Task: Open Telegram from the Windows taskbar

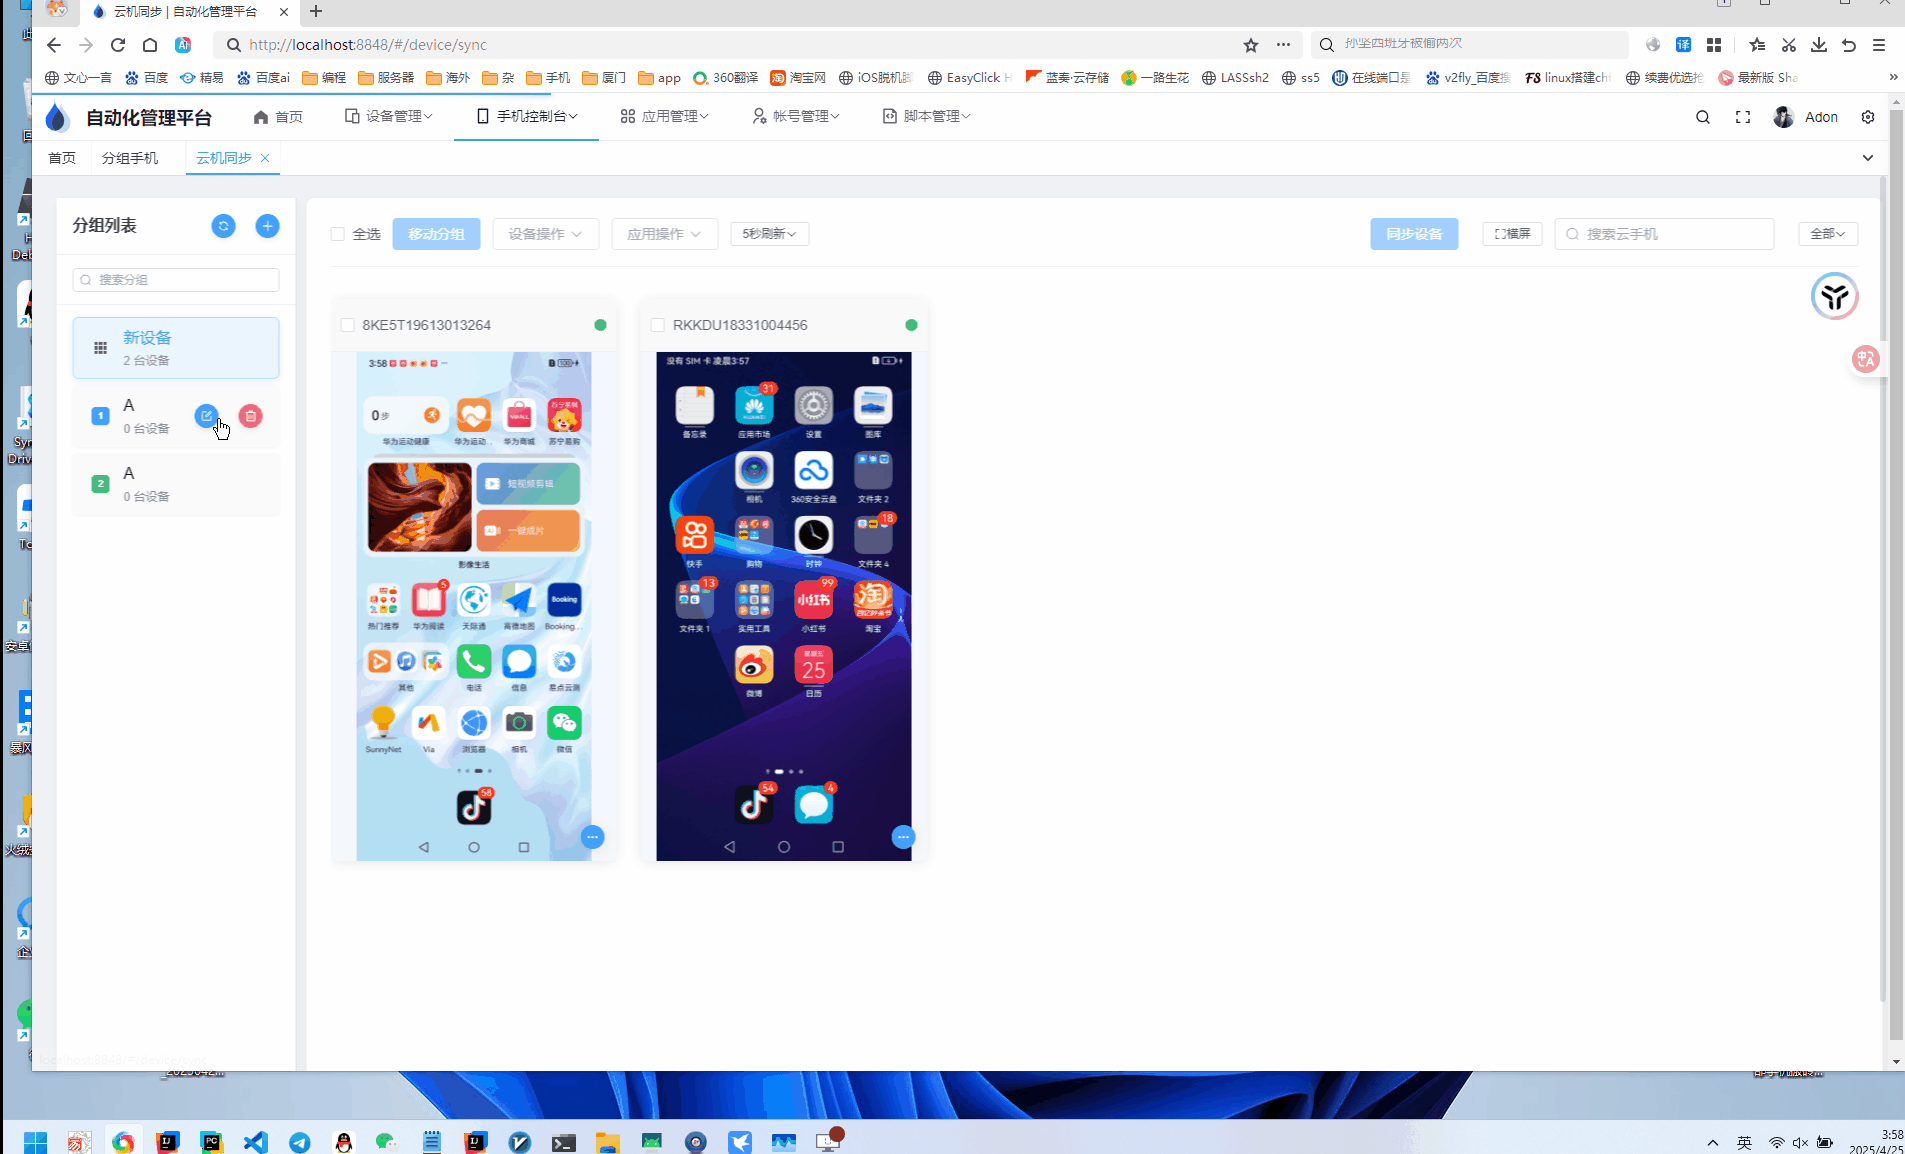Action: pyautogui.click(x=299, y=1141)
